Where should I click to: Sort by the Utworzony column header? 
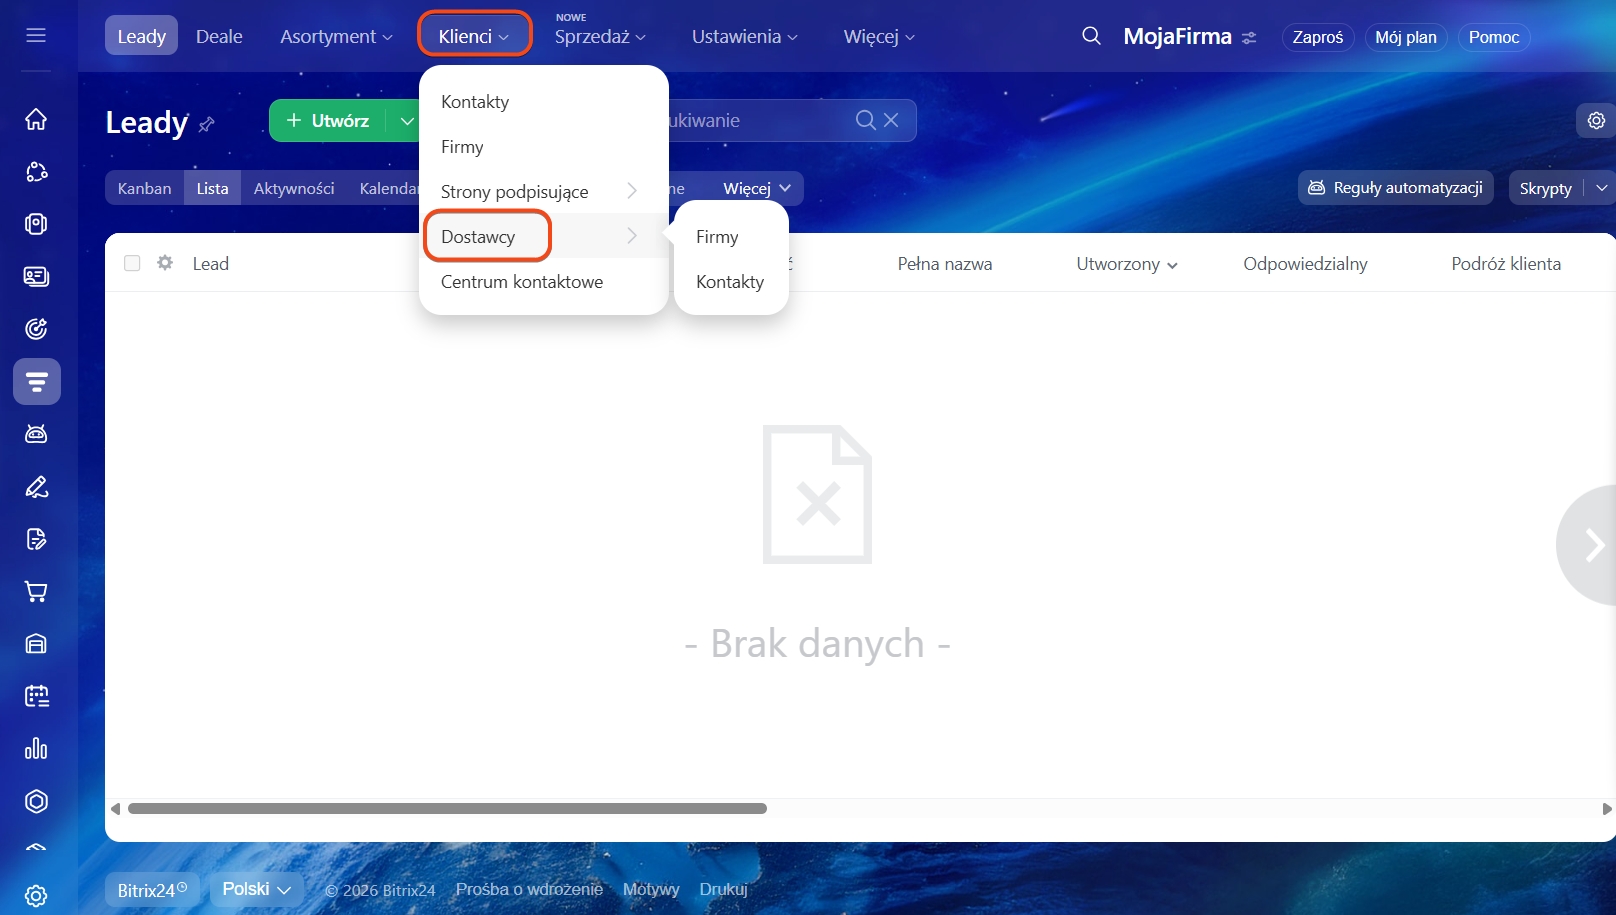pyautogui.click(x=1127, y=264)
